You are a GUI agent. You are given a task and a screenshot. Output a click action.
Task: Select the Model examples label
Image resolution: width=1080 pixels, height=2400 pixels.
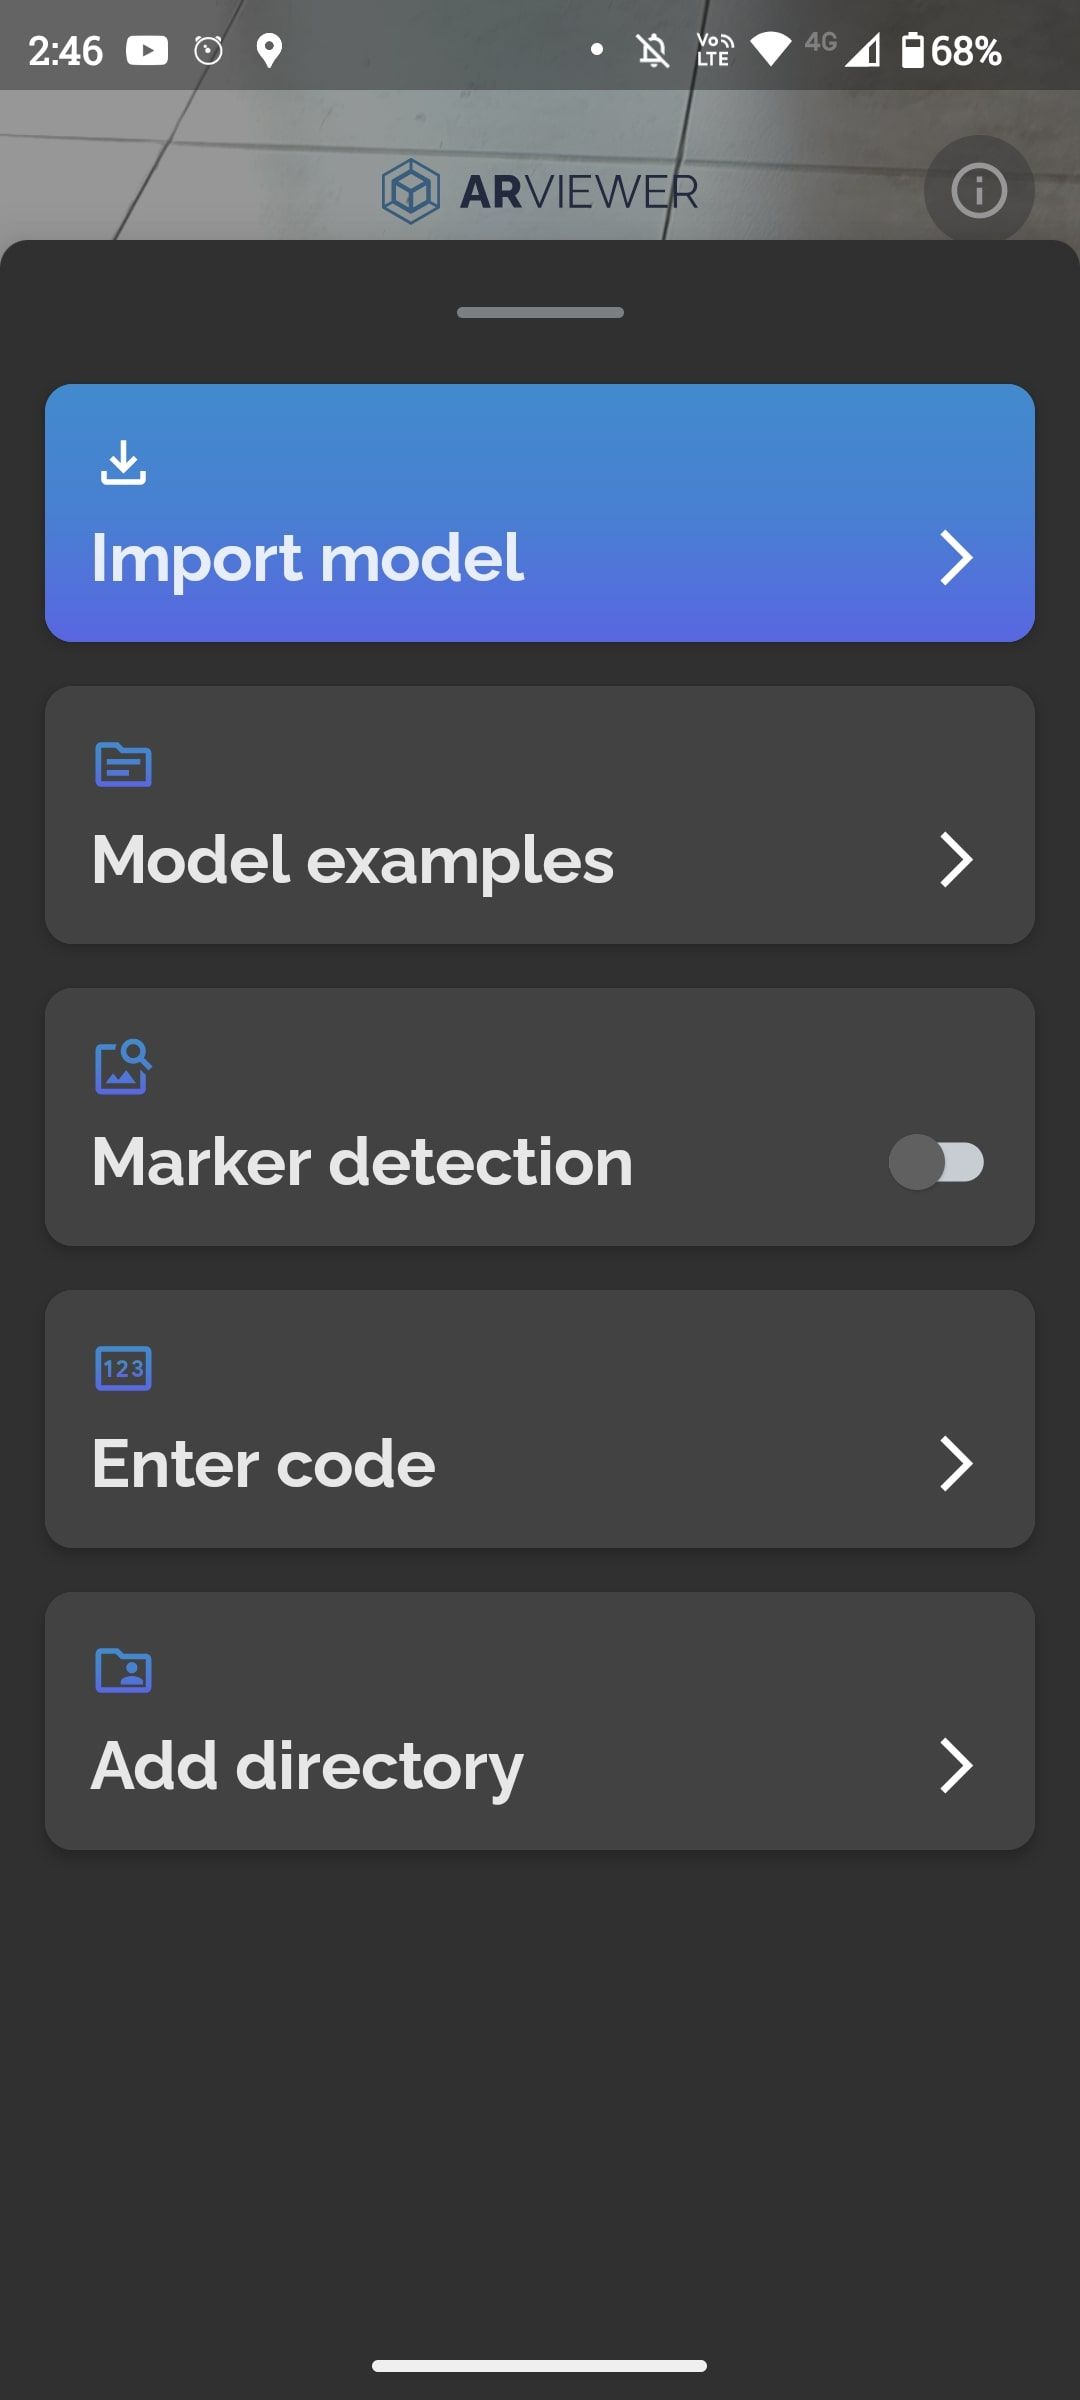coord(353,860)
